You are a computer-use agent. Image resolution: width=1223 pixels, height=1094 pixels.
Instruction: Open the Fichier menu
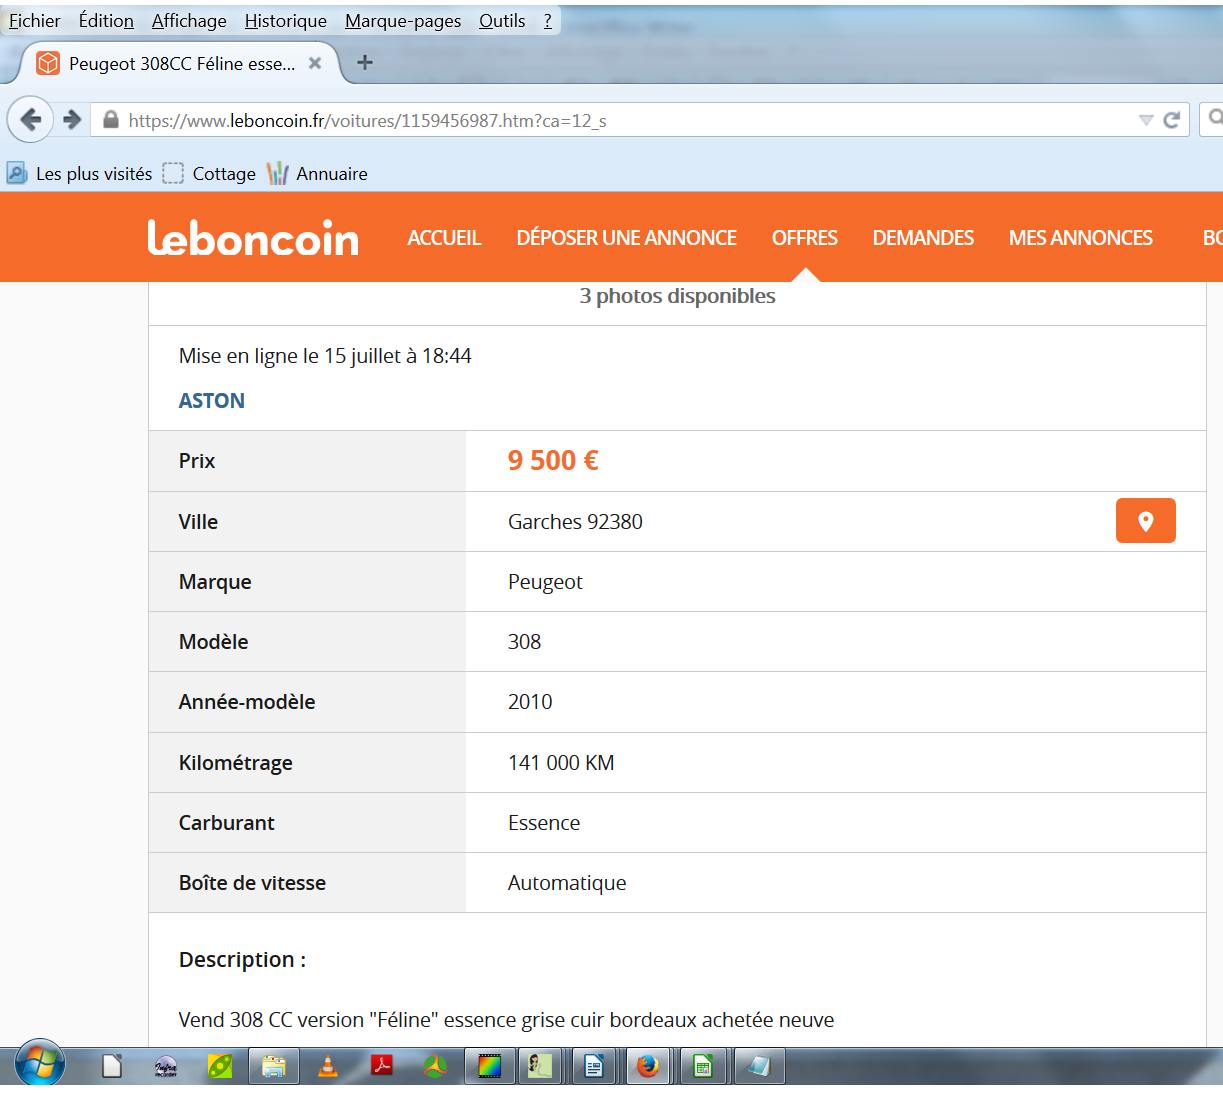[x=35, y=20]
